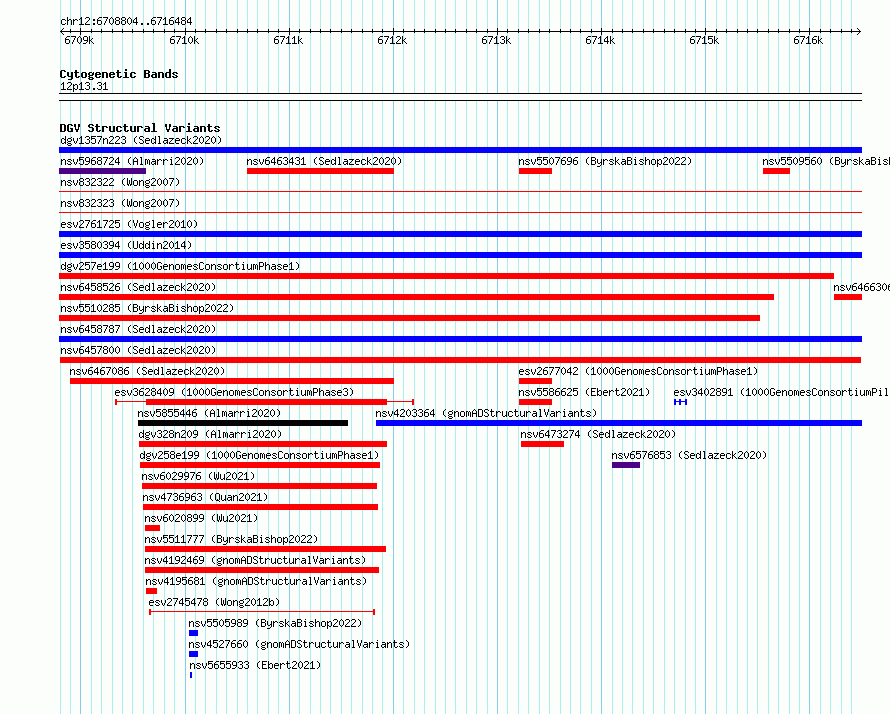The image size is (890, 714).
Task: Click the DGV Structural Variants track title
Action: [140, 128]
